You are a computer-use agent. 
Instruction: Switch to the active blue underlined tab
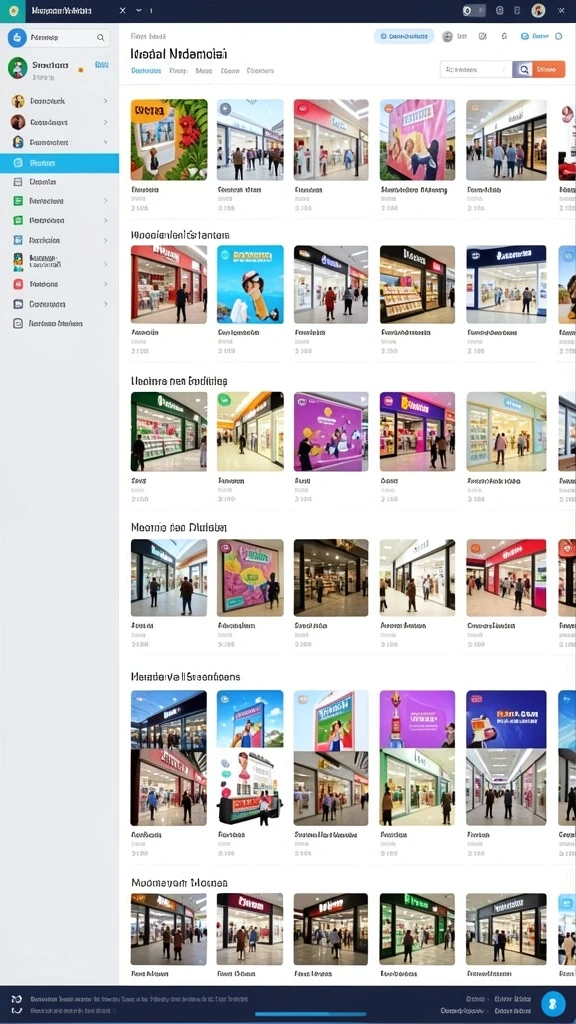pyautogui.click(x=144, y=71)
